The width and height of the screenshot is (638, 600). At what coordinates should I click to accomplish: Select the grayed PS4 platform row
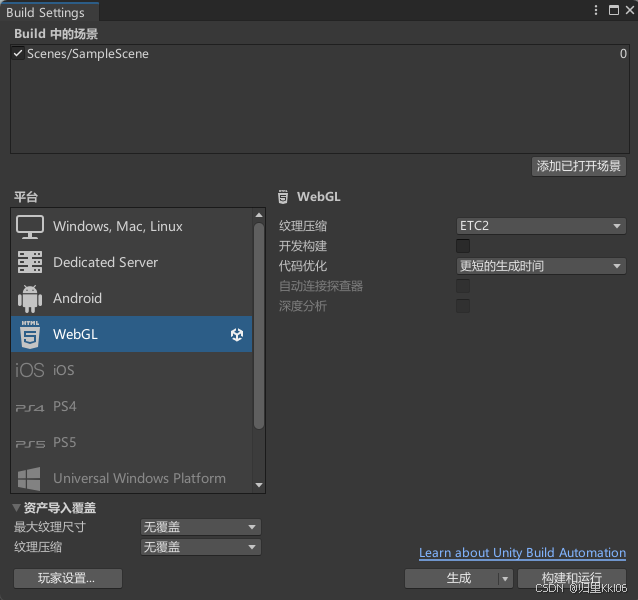132,406
